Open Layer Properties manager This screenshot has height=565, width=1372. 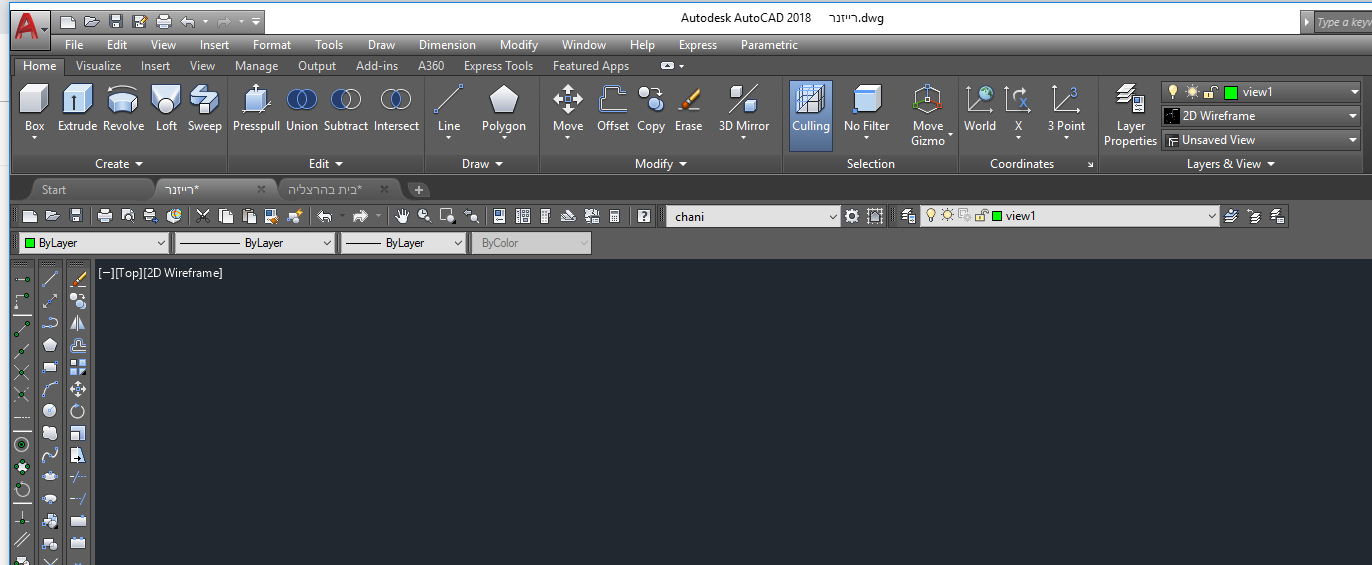[1130, 115]
